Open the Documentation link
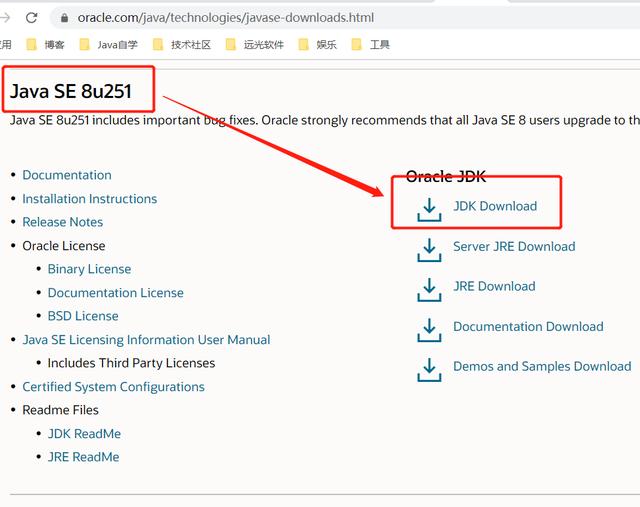 tap(67, 175)
